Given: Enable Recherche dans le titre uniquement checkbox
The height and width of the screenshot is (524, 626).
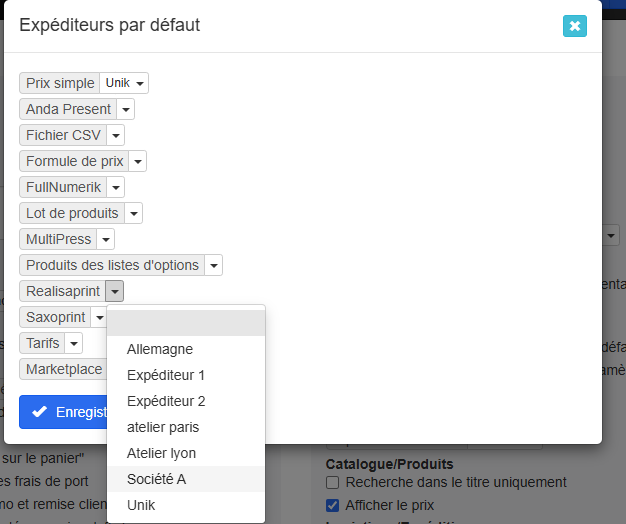Looking at the screenshot, I should pos(332,482).
